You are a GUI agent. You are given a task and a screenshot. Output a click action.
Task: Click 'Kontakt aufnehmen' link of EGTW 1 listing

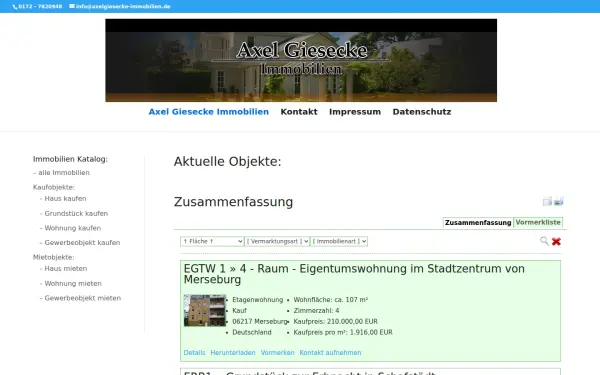[330, 352]
